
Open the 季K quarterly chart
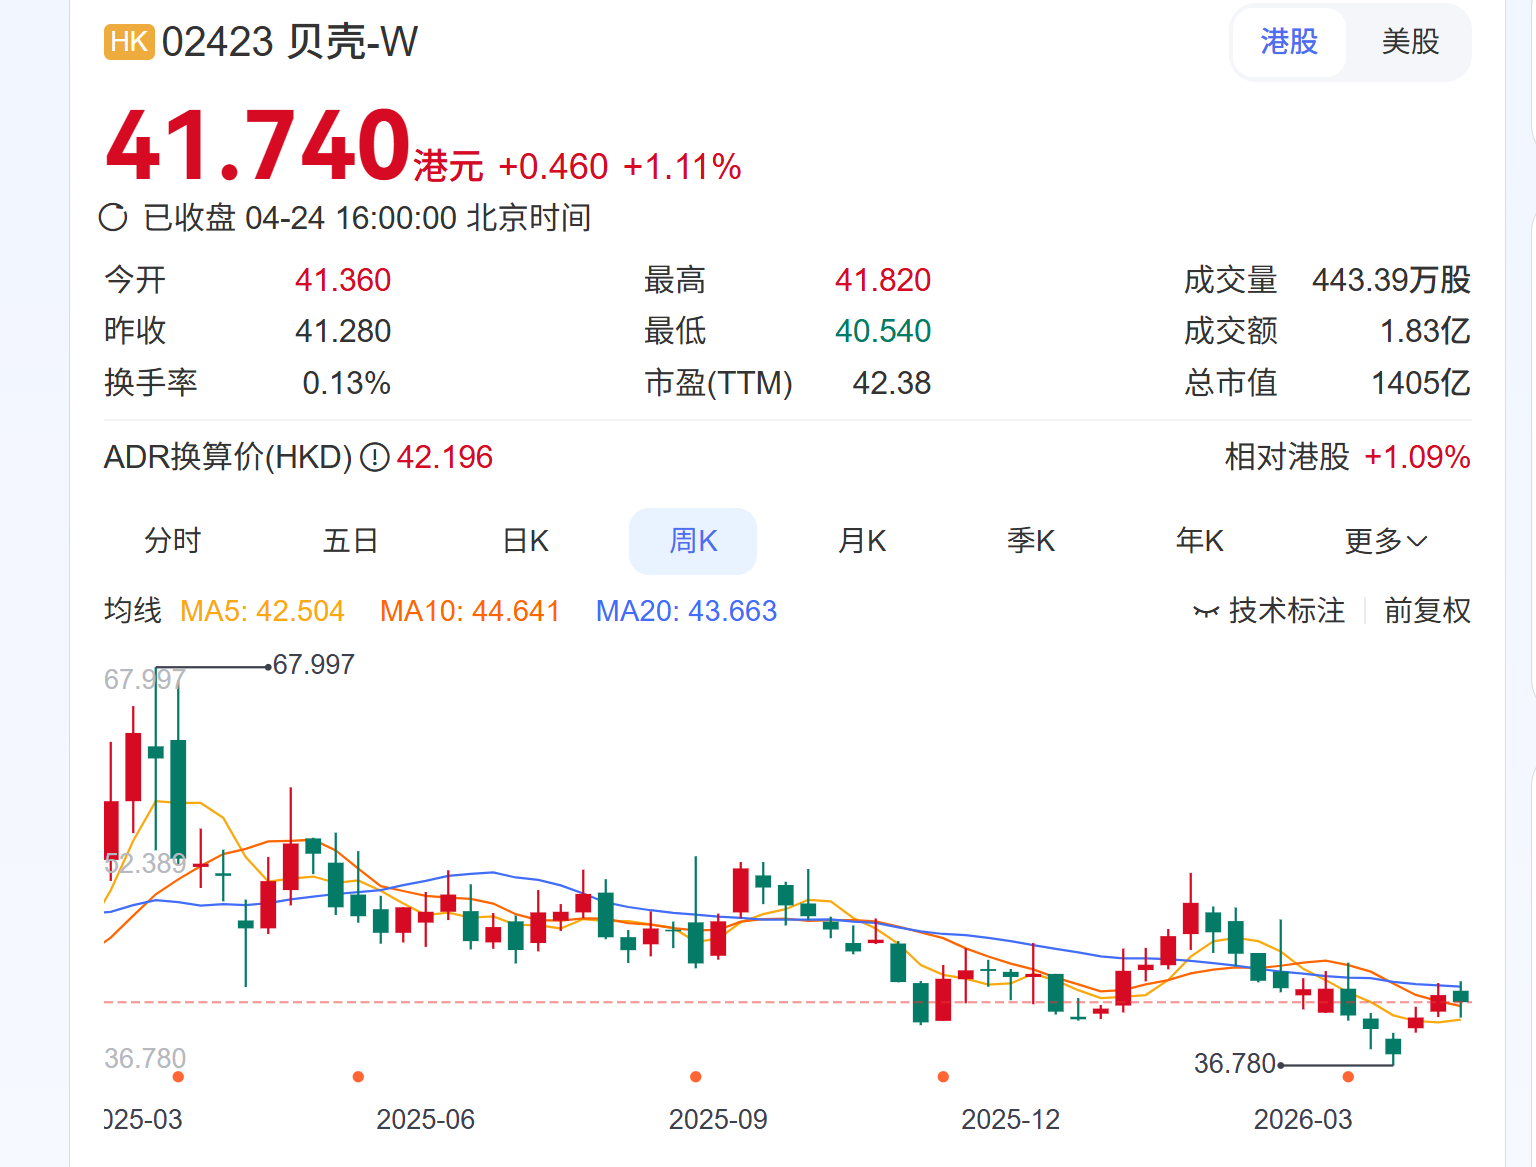pyautogui.click(x=1031, y=540)
